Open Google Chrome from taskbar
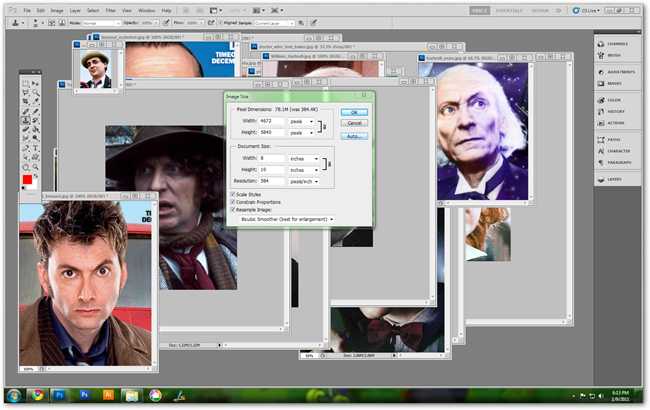Viewport: 650px width, 410px height. click(38, 395)
